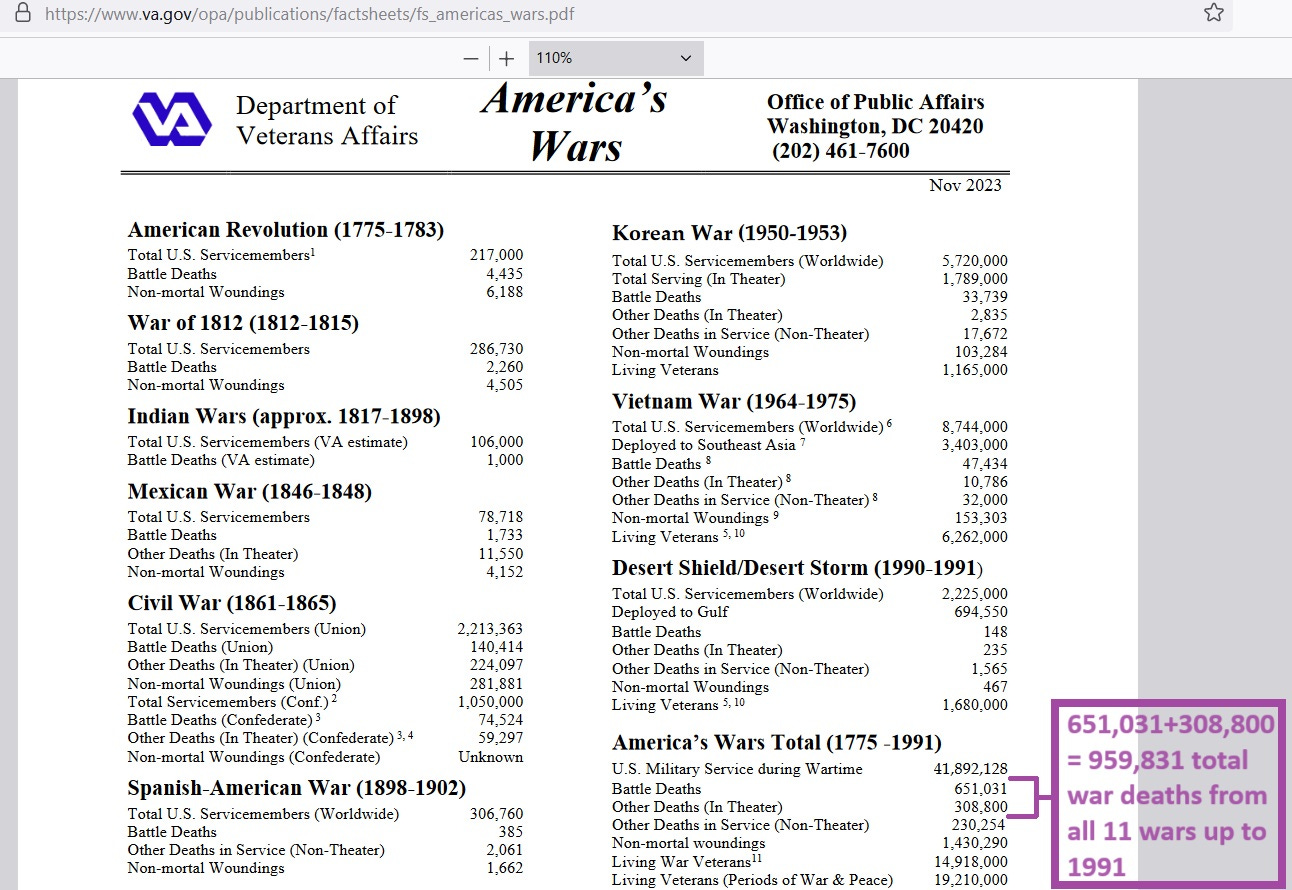Select the 14,918,000 living war veterans value
Viewport: 1292px width, 890px height.
pyautogui.click(x=971, y=862)
